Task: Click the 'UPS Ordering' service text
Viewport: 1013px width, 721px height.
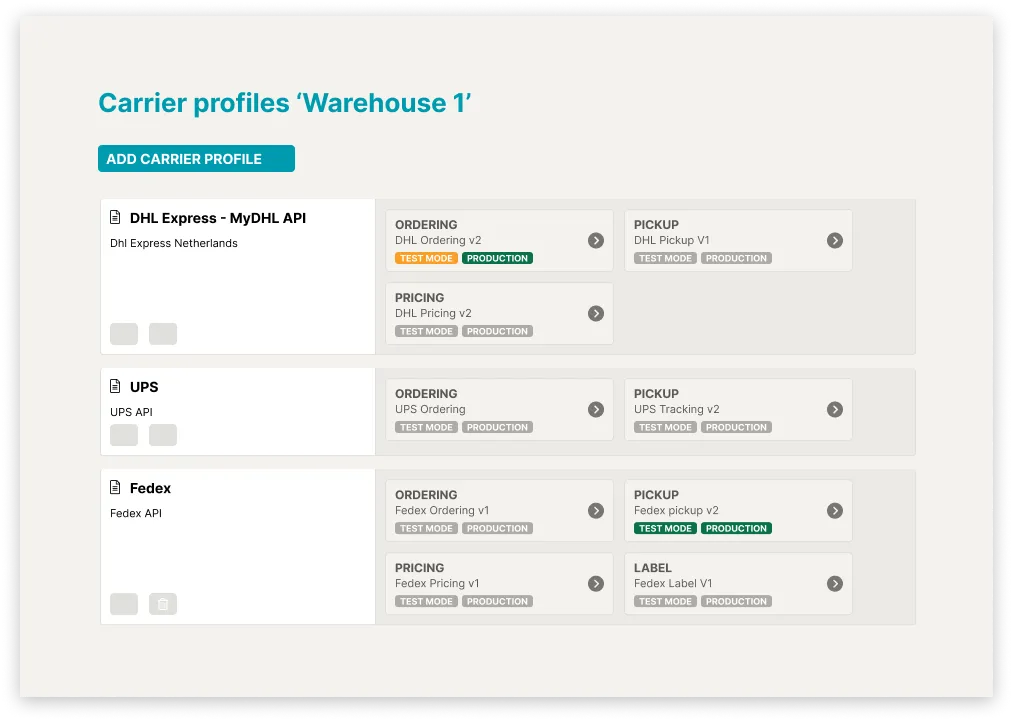Action: point(430,410)
